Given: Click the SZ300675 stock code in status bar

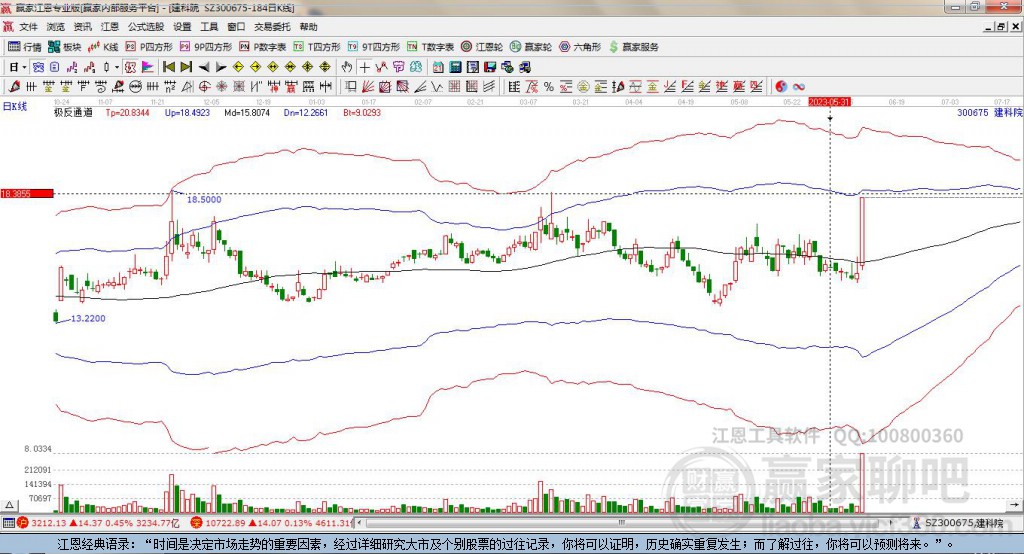Looking at the screenshot, I should coord(951,523).
